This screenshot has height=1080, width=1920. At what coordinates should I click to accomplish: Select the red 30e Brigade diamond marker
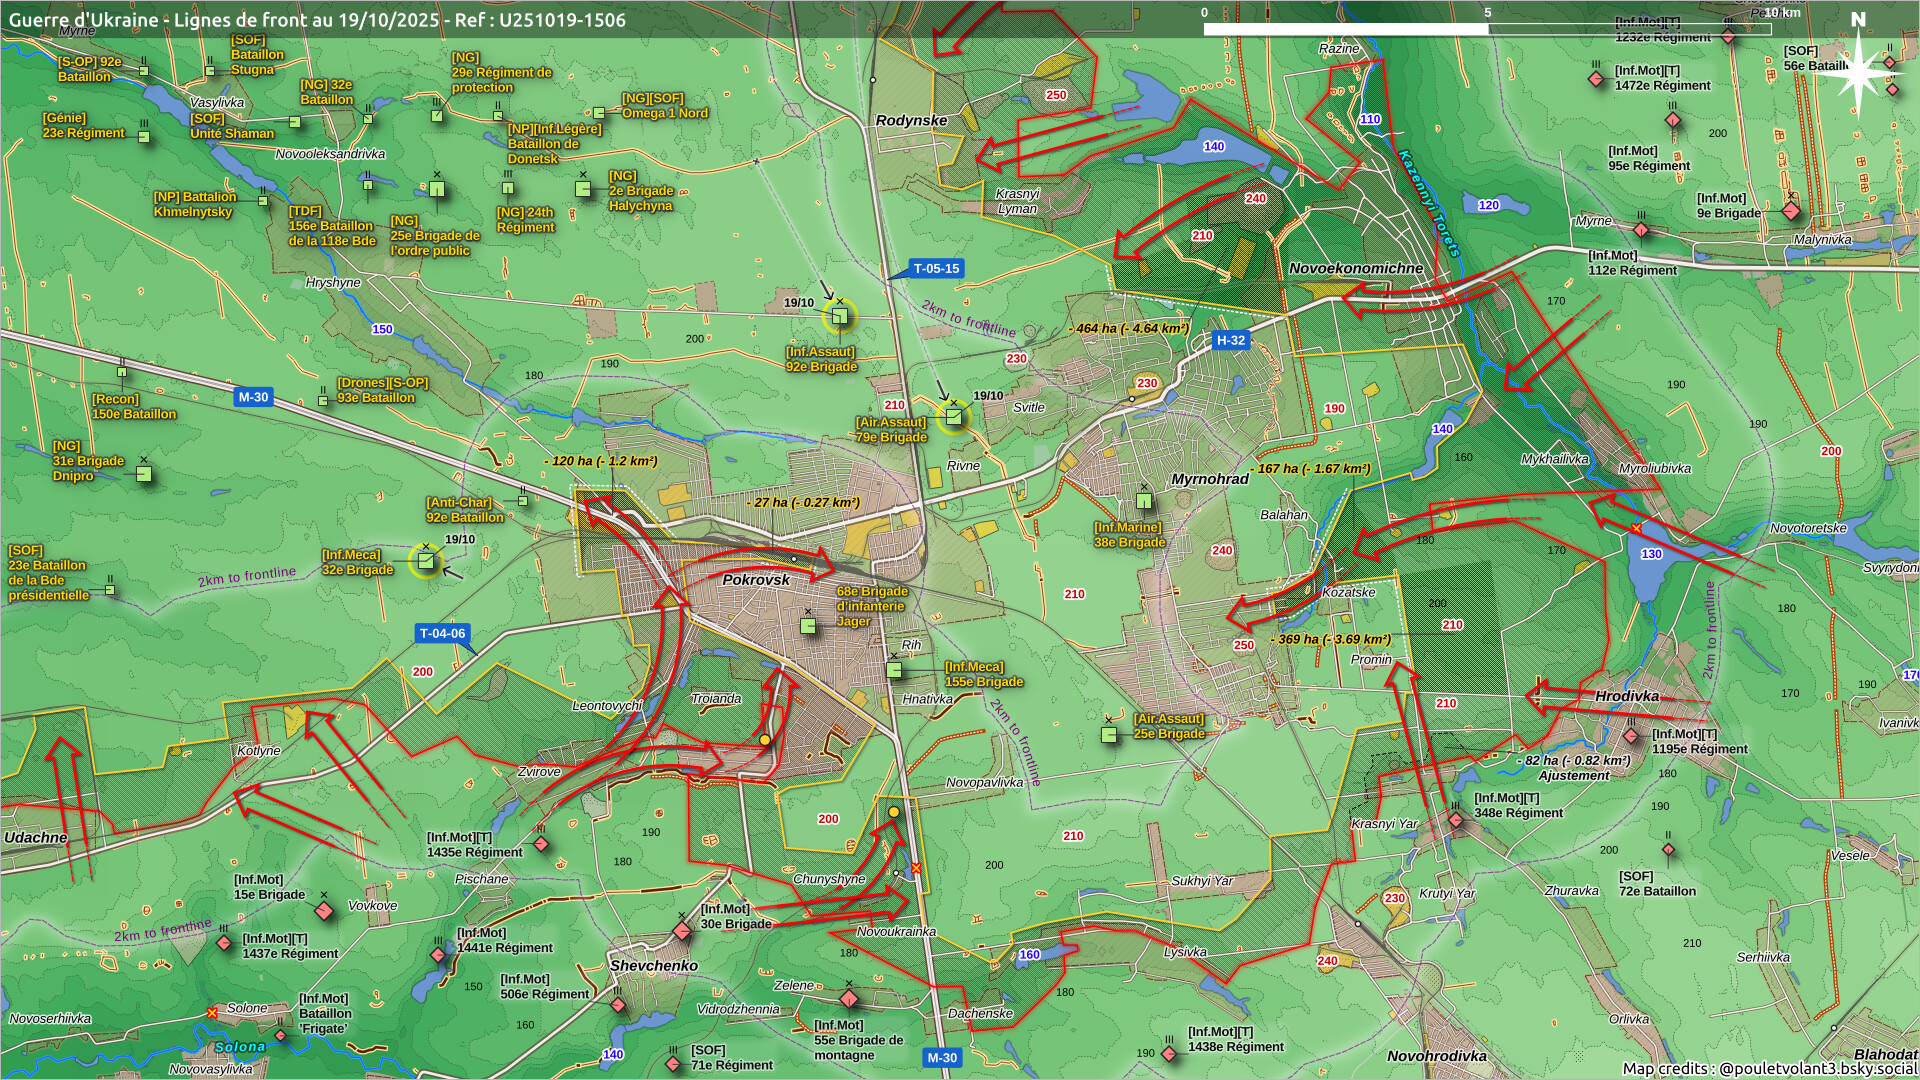[682, 931]
